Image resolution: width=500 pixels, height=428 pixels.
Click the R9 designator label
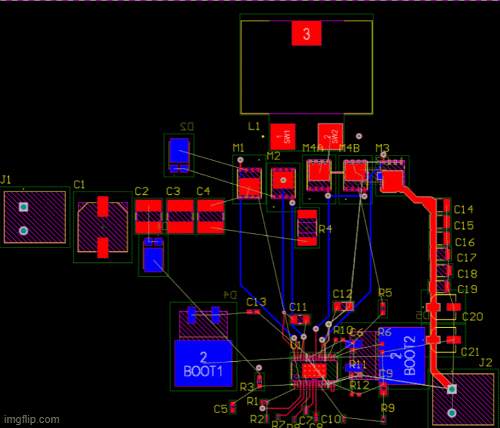(388, 408)
